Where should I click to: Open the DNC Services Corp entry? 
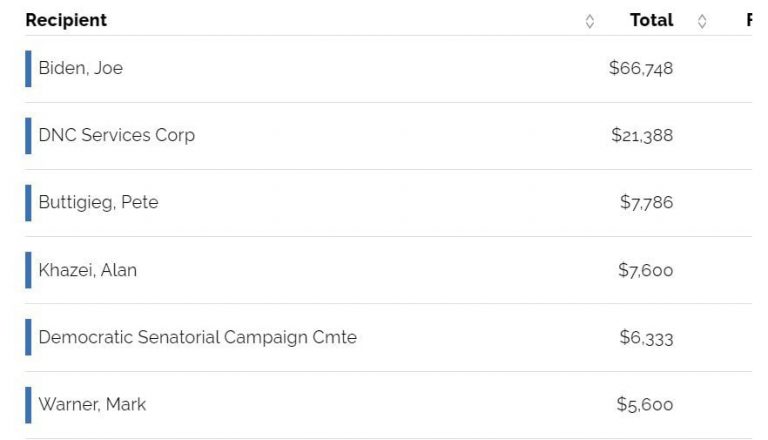coord(116,135)
